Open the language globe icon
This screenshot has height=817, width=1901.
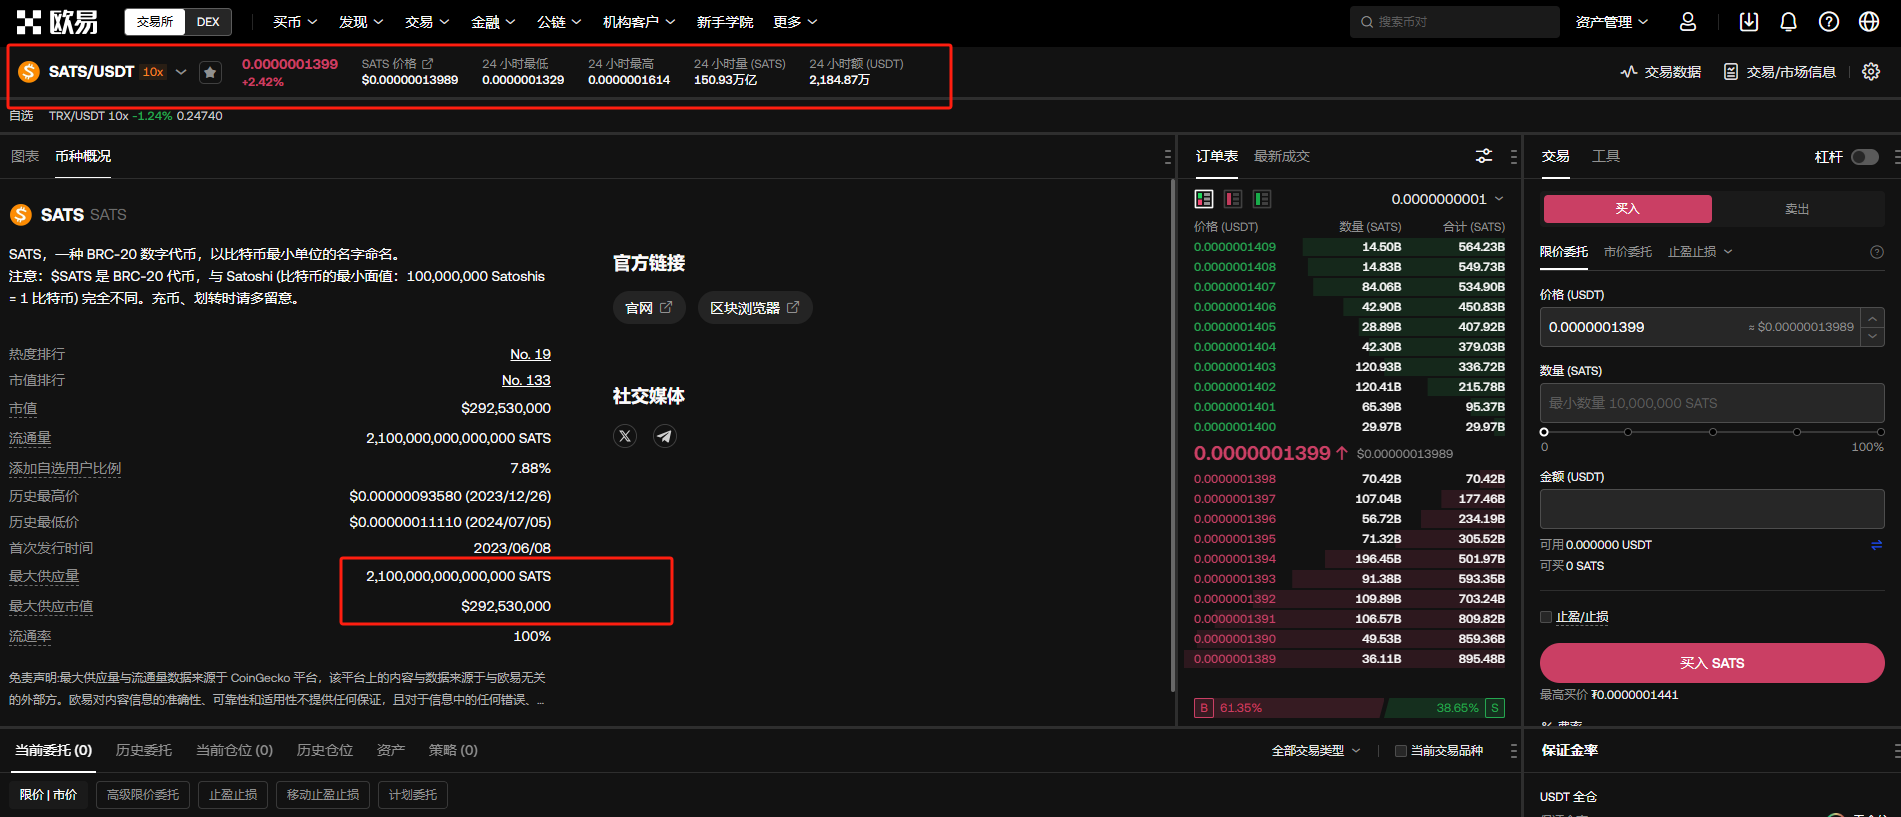1869,22
